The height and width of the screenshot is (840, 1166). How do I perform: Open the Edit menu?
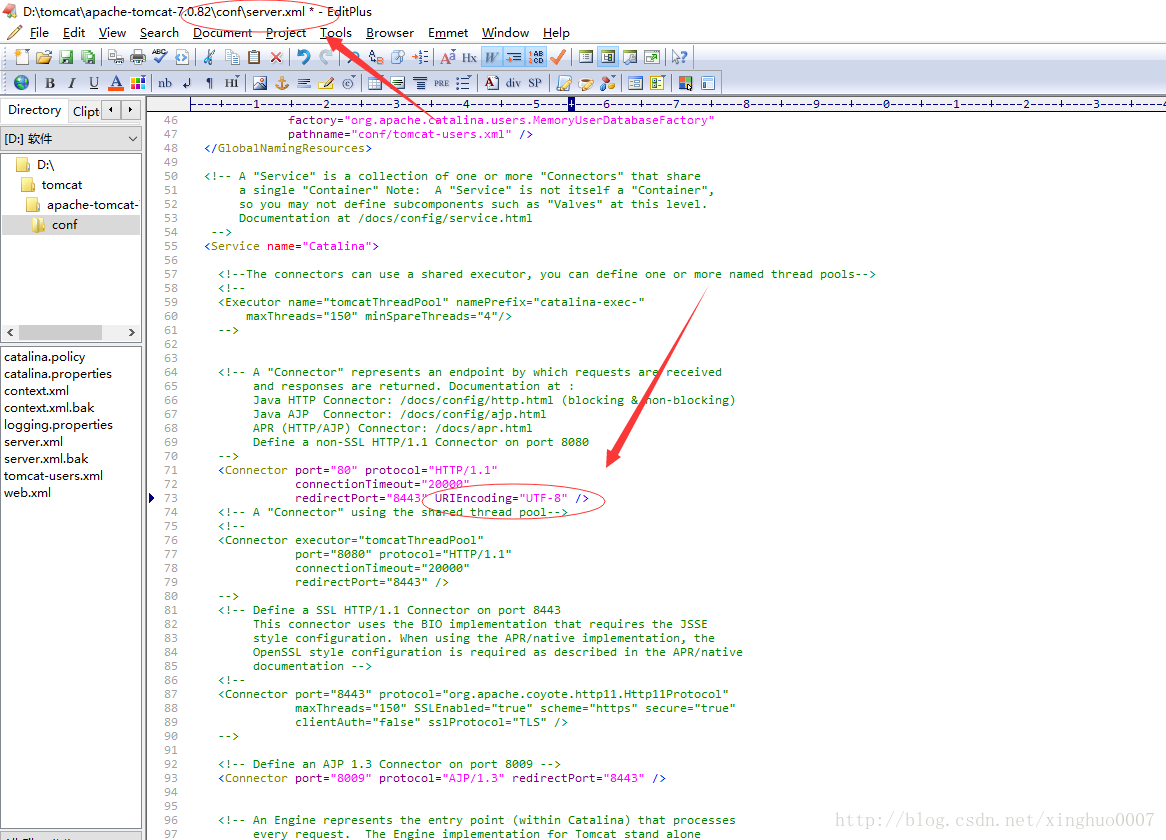pyautogui.click(x=74, y=33)
